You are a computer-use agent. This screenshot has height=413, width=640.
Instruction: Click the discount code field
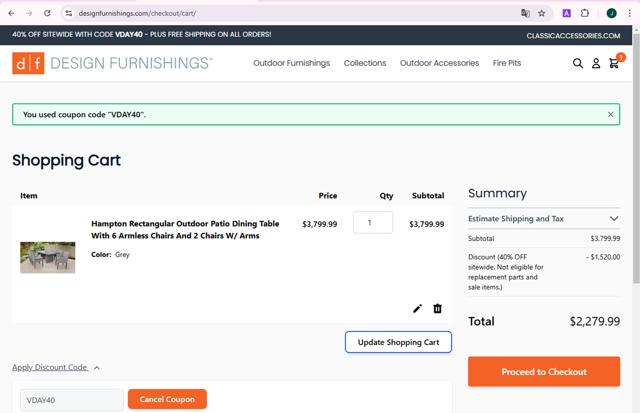click(x=72, y=400)
